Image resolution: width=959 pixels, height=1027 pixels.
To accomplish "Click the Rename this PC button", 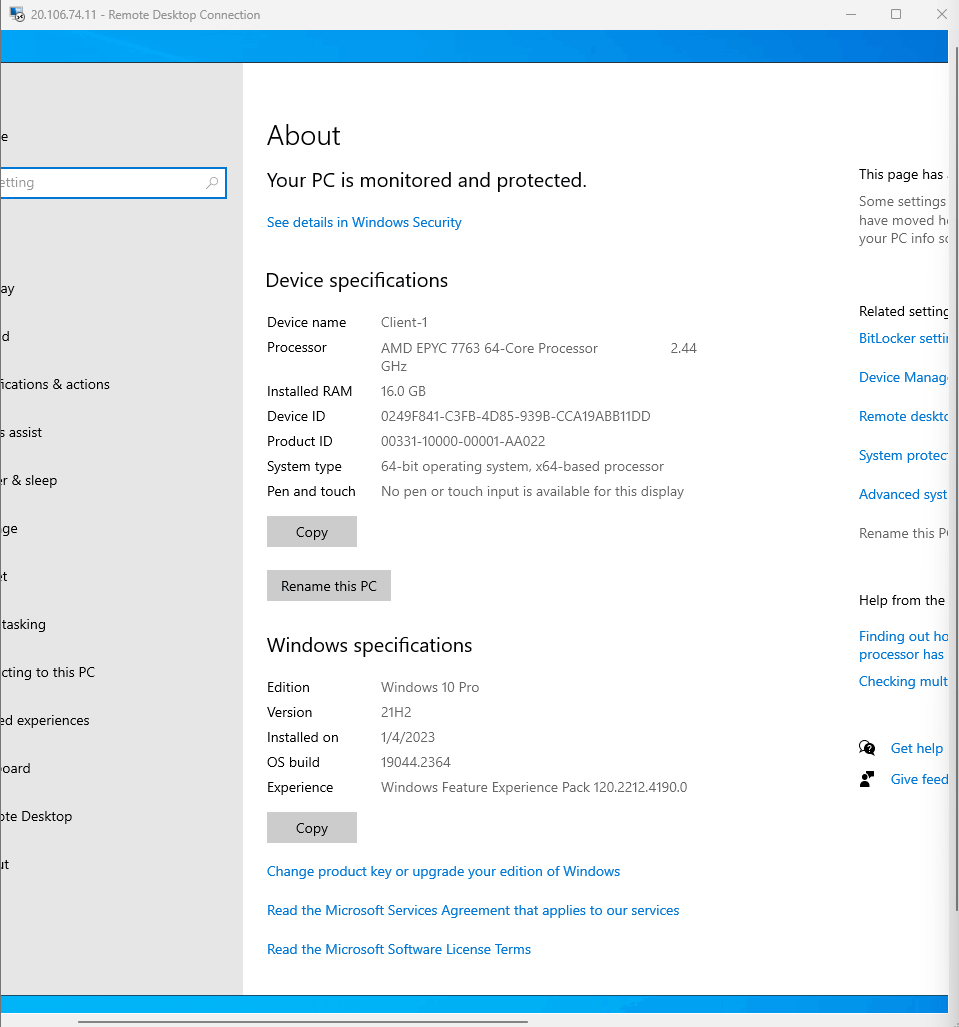I will pyautogui.click(x=329, y=586).
